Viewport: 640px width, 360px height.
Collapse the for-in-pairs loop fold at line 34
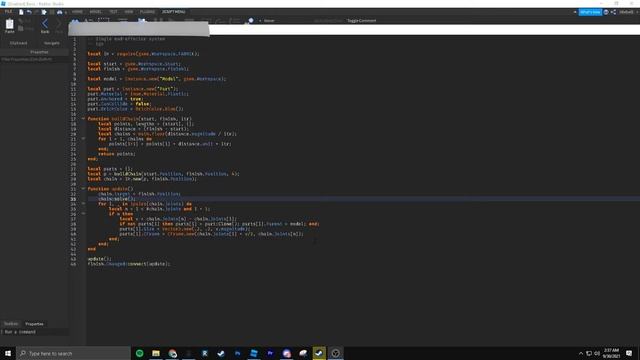pyautogui.click(x=83, y=204)
